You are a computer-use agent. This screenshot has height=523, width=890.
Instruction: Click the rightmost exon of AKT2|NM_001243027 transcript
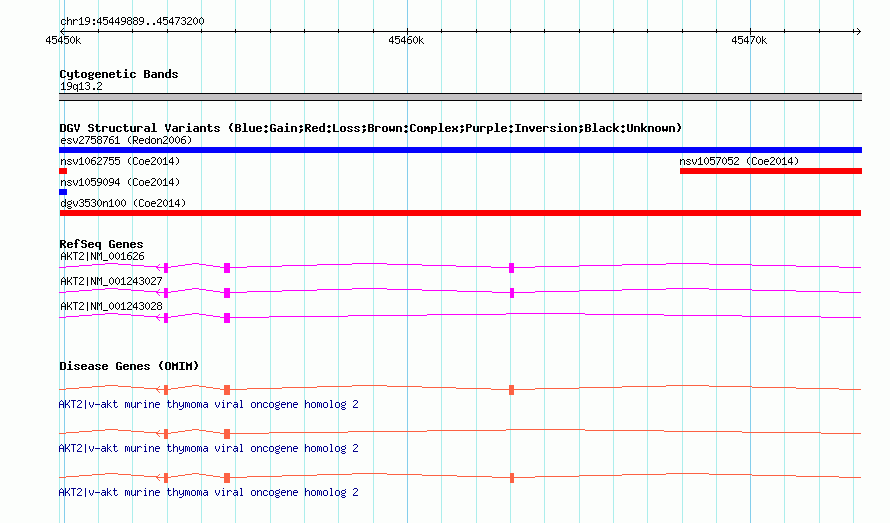(x=512, y=293)
